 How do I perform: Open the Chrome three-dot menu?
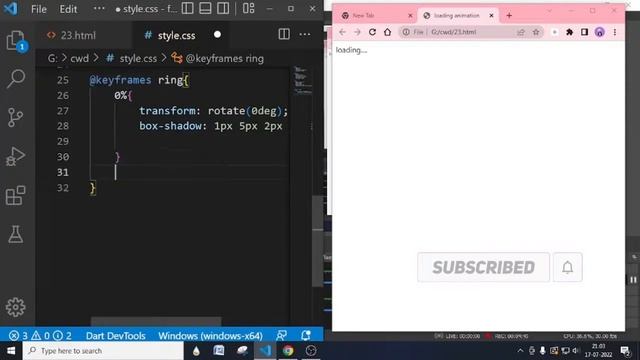[615, 32]
